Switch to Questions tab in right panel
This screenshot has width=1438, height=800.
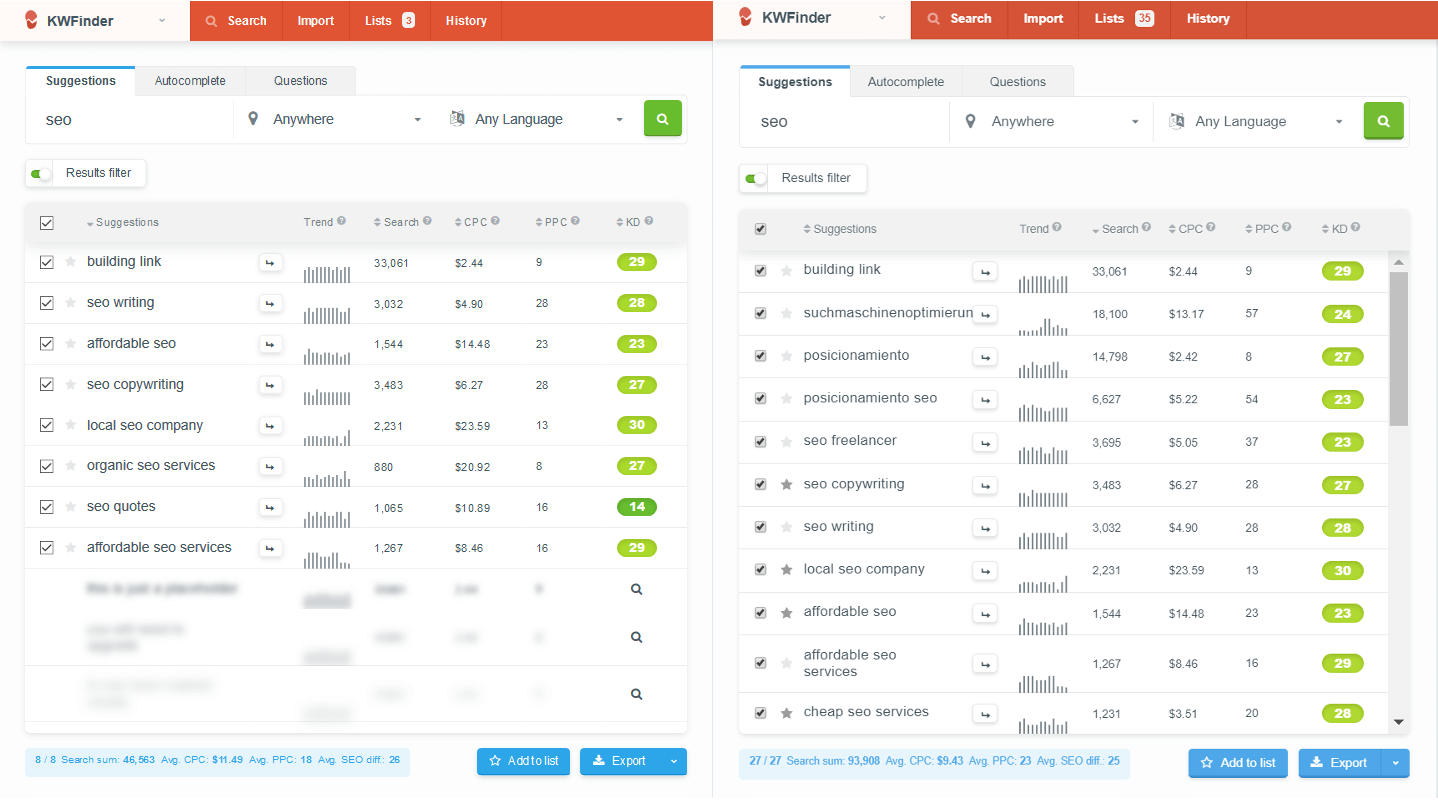tap(1018, 82)
